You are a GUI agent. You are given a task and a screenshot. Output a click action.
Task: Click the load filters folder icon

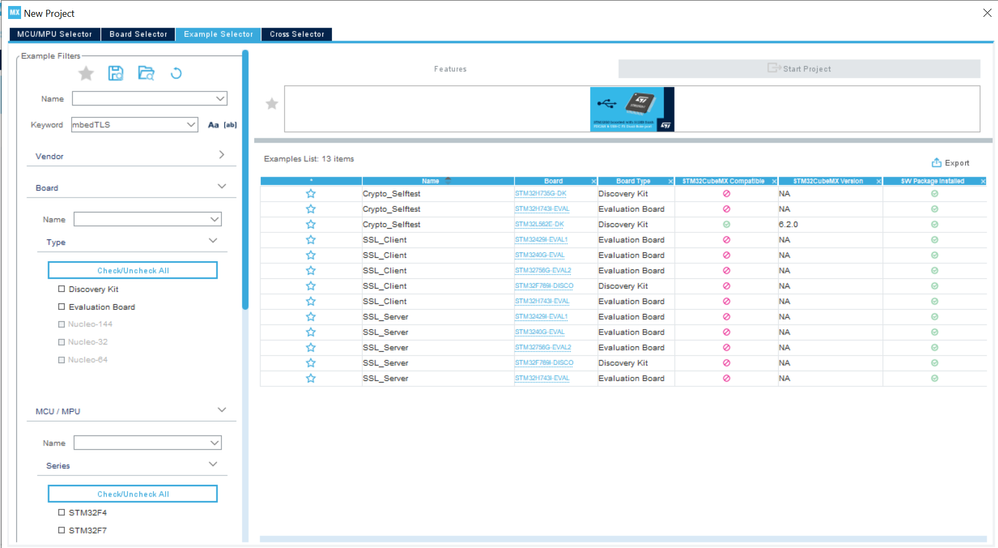[146, 73]
